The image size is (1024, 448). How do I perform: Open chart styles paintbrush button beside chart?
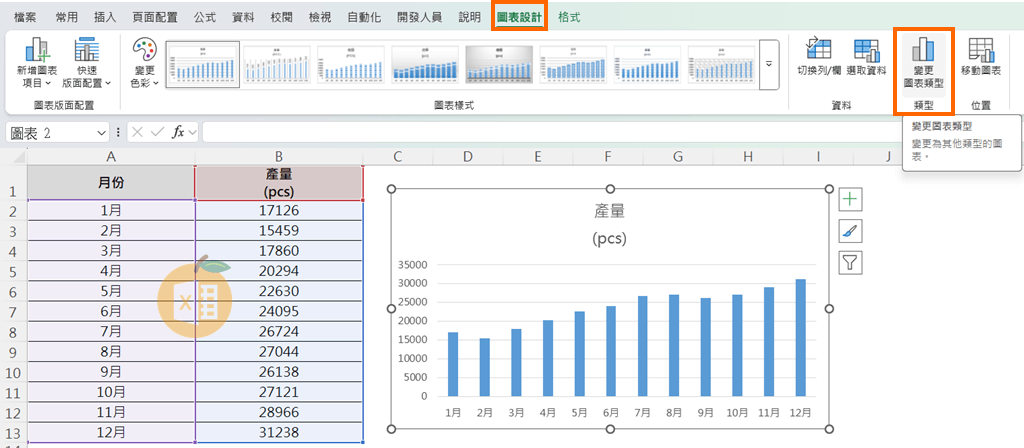click(849, 231)
